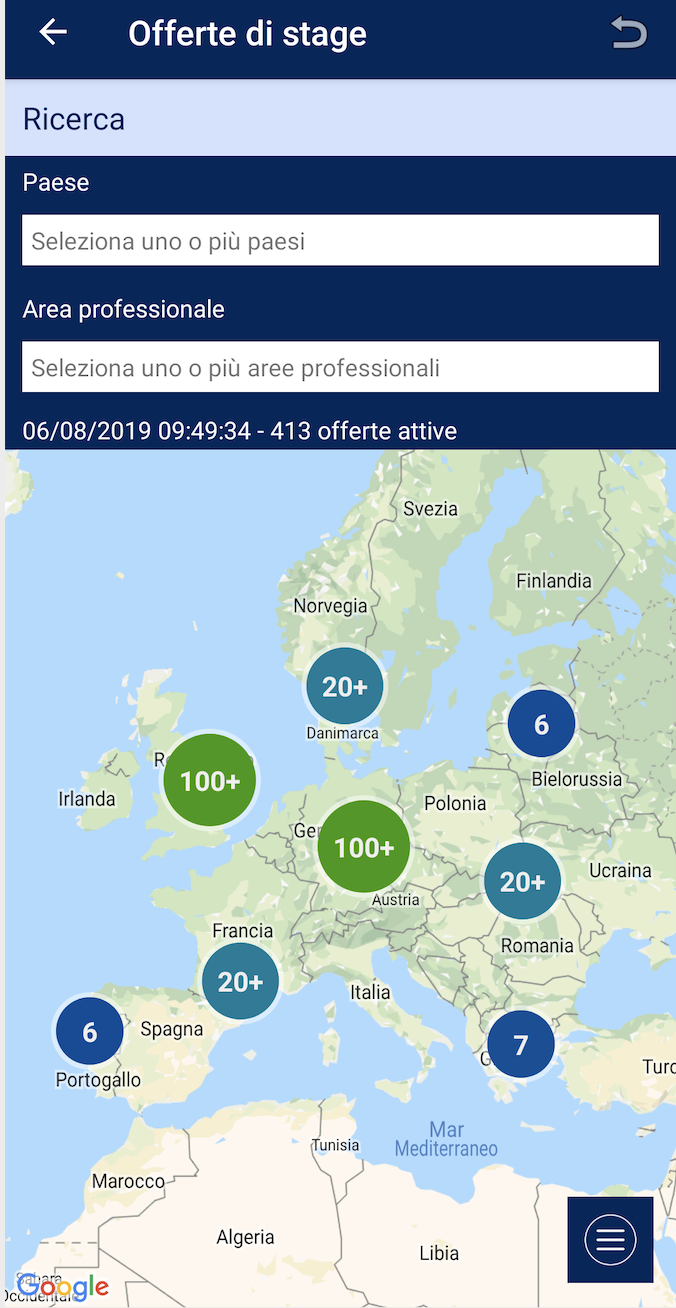Screen dimensions: 676x1308
Task: Open the Area professionale selector
Action: pos(340,368)
